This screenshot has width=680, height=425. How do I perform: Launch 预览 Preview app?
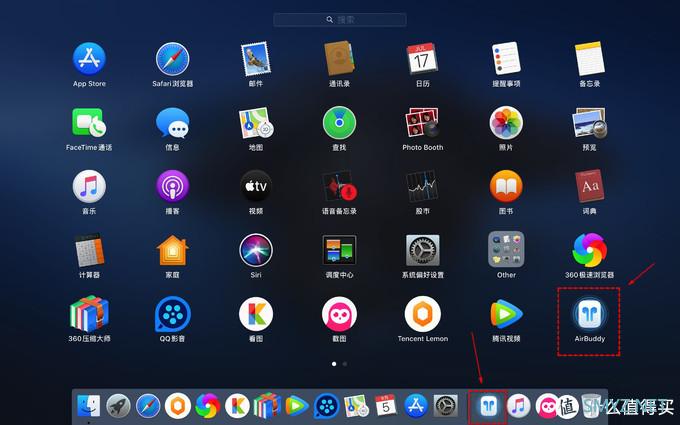coord(589,123)
